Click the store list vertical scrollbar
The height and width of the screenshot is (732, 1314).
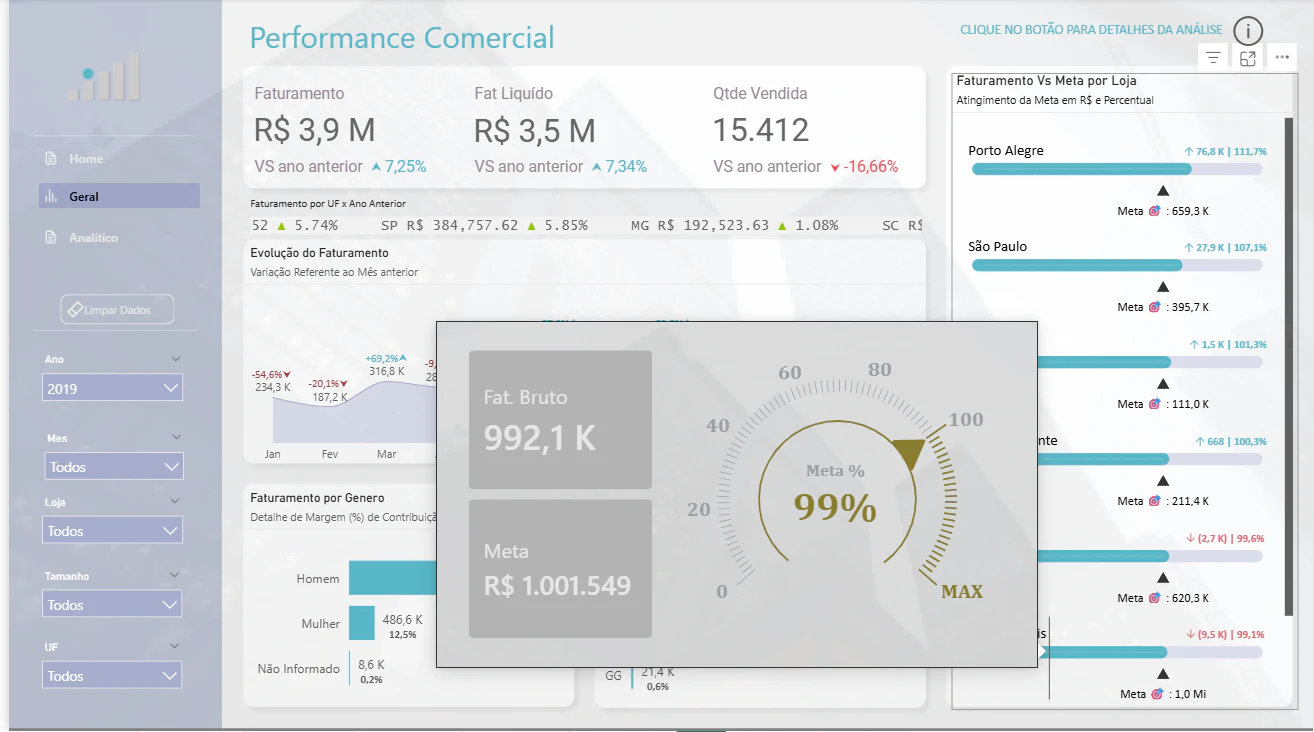pos(1288,367)
